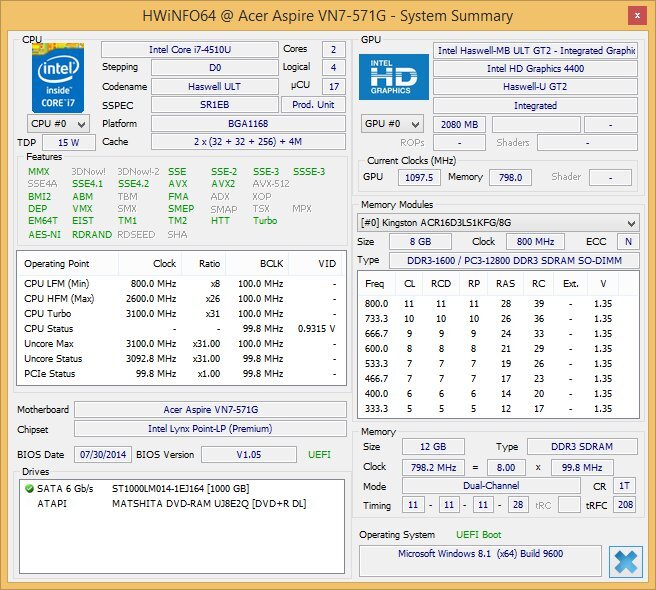Click the BIOS date 07/30/2014 field

pyautogui.click(x=103, y=454)
